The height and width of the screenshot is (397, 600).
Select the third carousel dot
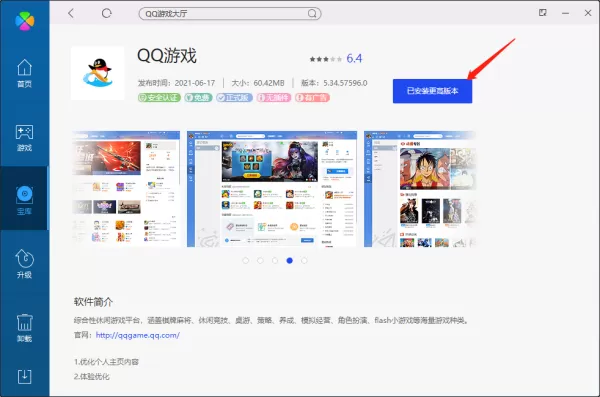pos(275,260)
